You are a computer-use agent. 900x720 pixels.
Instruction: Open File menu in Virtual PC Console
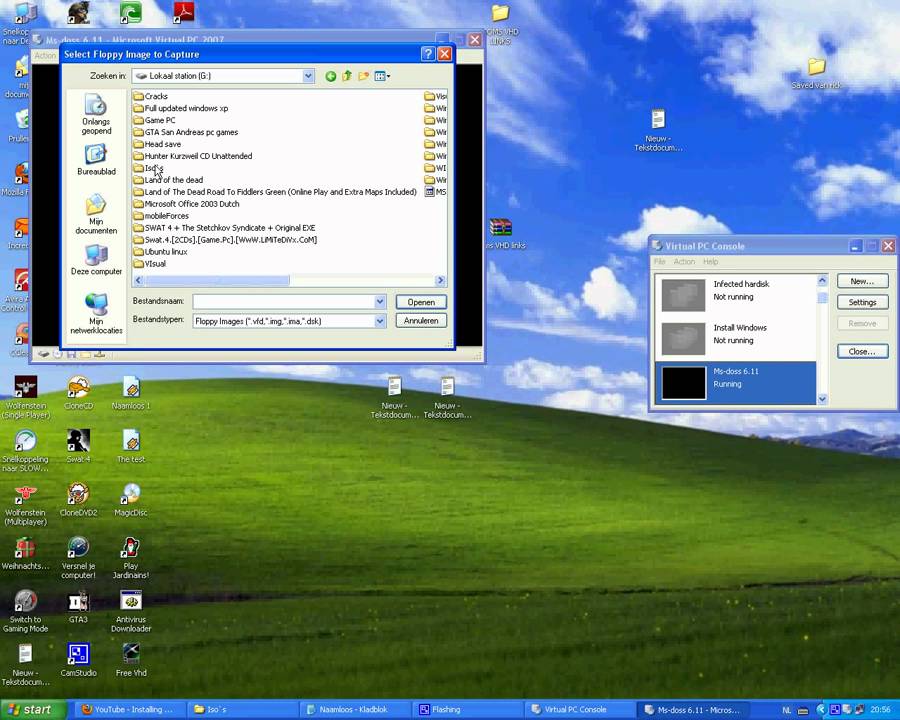point(660,262)
